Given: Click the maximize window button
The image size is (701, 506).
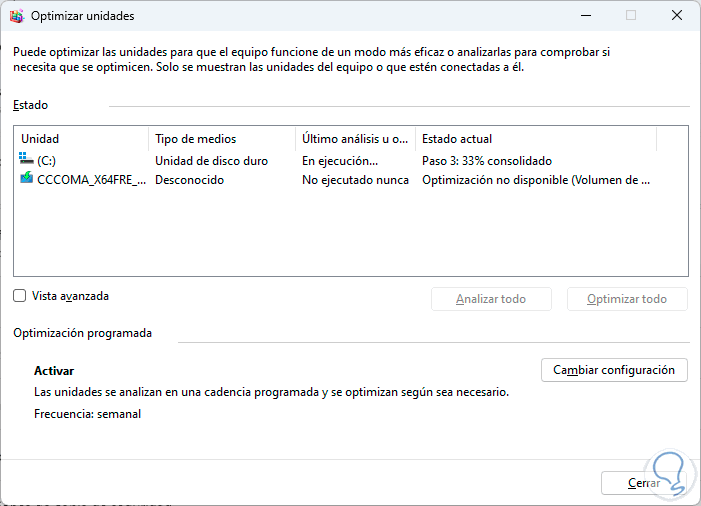Looking at the screenshot, I should [631, 16].
